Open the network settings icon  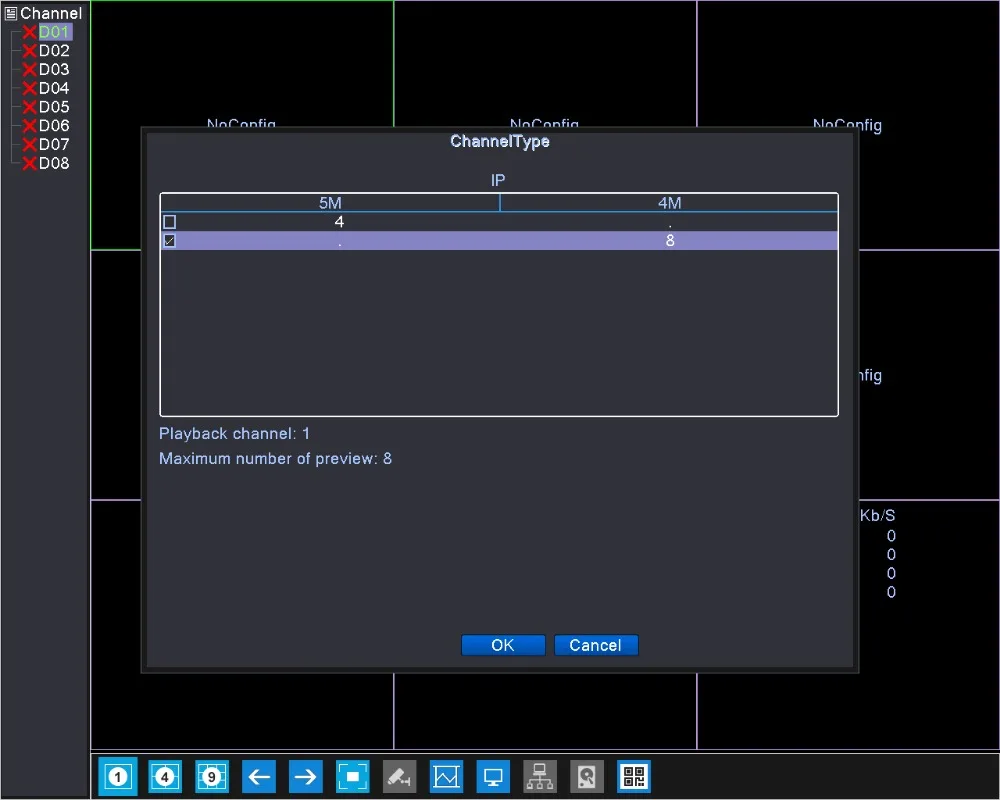tap(540, 776)
